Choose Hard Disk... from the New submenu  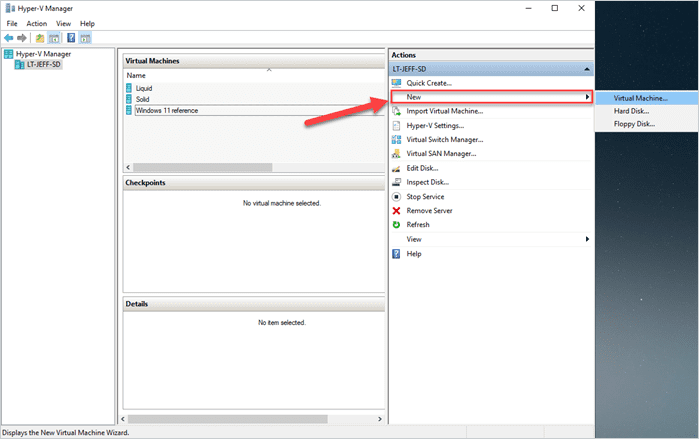coord(647,111)
